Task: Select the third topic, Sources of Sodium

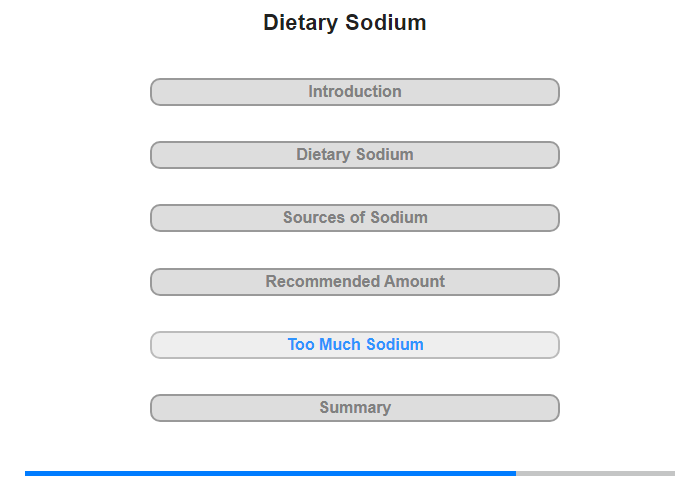Action: (355, 218)
